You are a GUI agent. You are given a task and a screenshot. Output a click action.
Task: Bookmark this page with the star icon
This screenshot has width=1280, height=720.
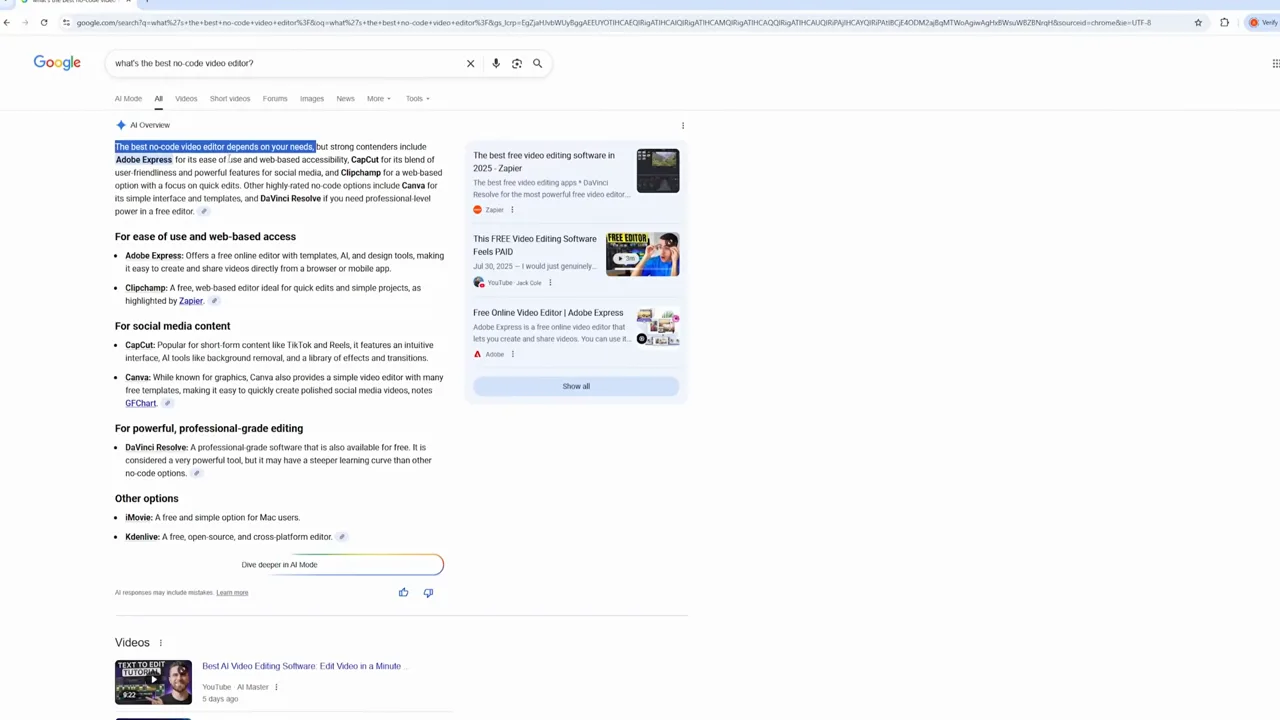(x=1198, y=22)
